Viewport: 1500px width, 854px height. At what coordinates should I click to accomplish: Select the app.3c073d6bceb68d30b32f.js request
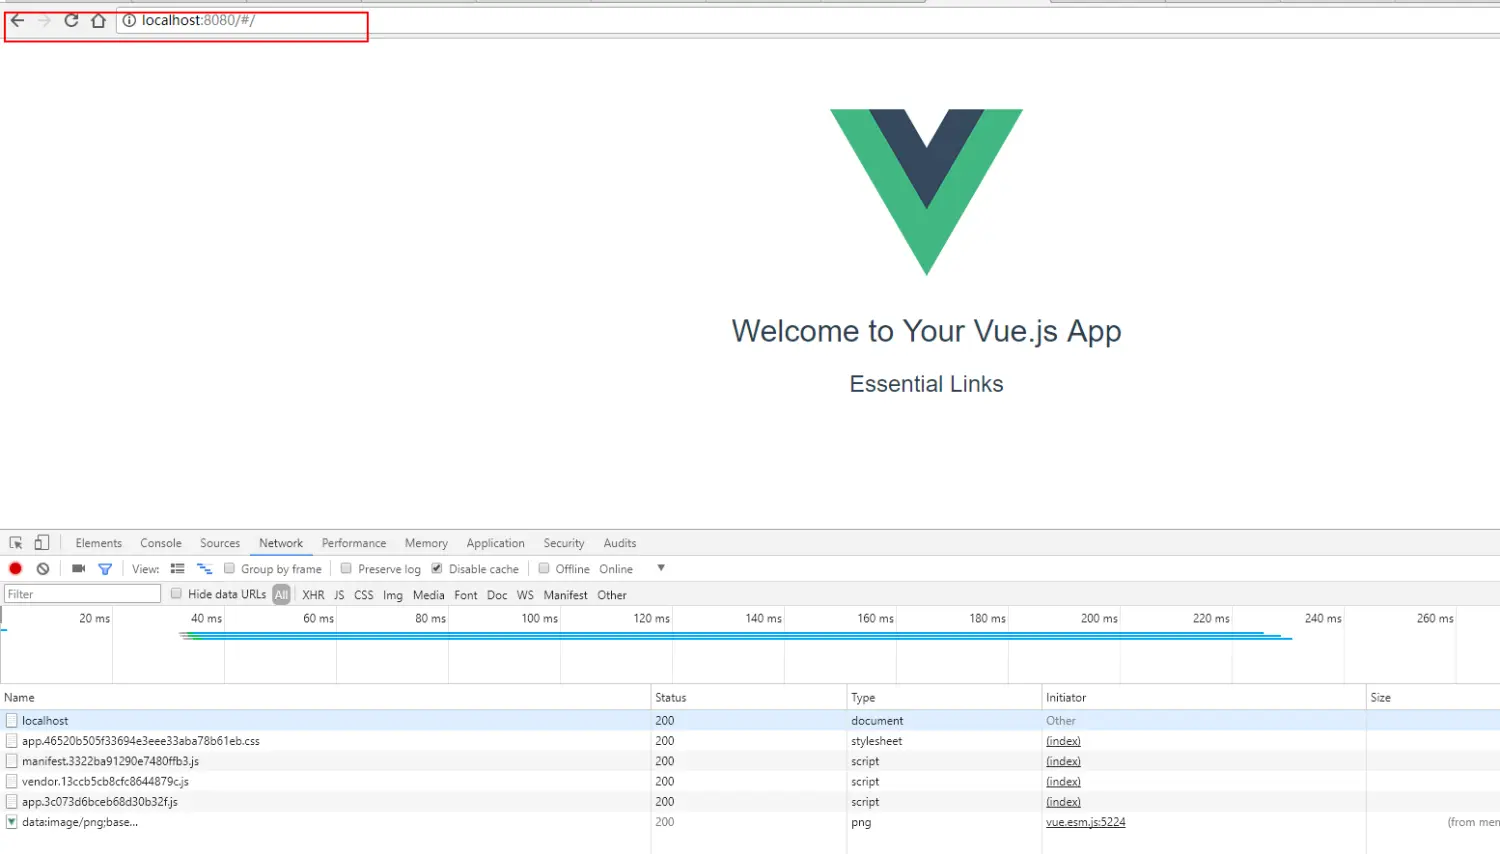(x=750, y=802)
